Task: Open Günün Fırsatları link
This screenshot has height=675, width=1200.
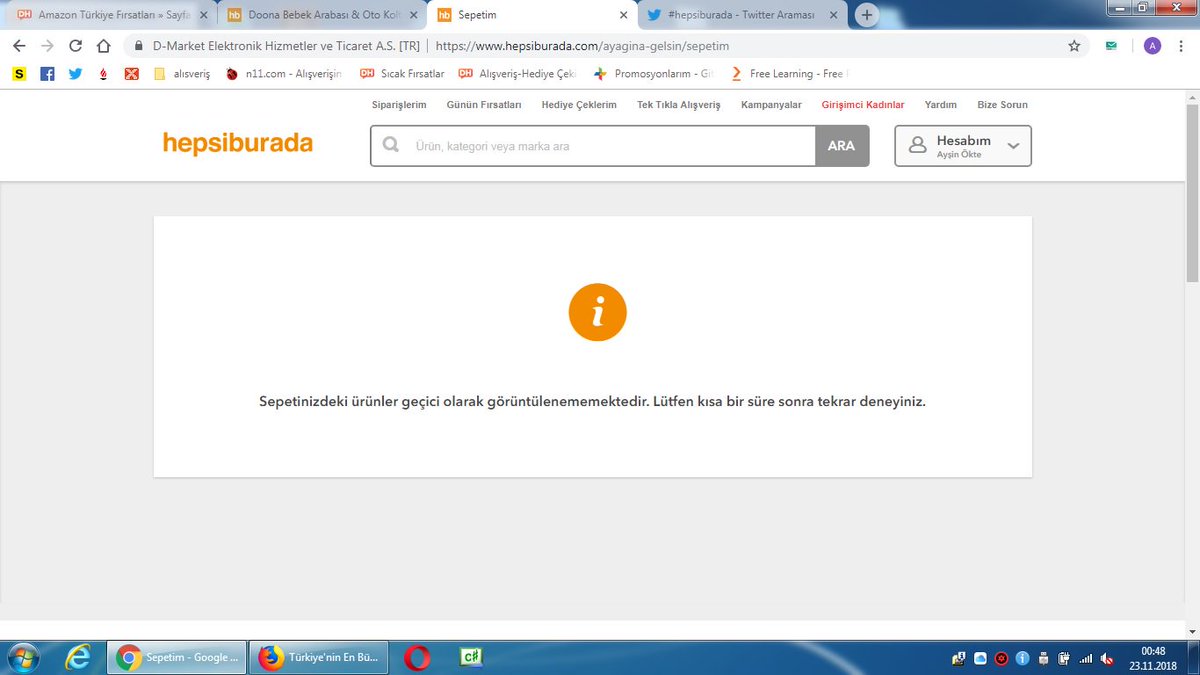Action: [484, 104]
